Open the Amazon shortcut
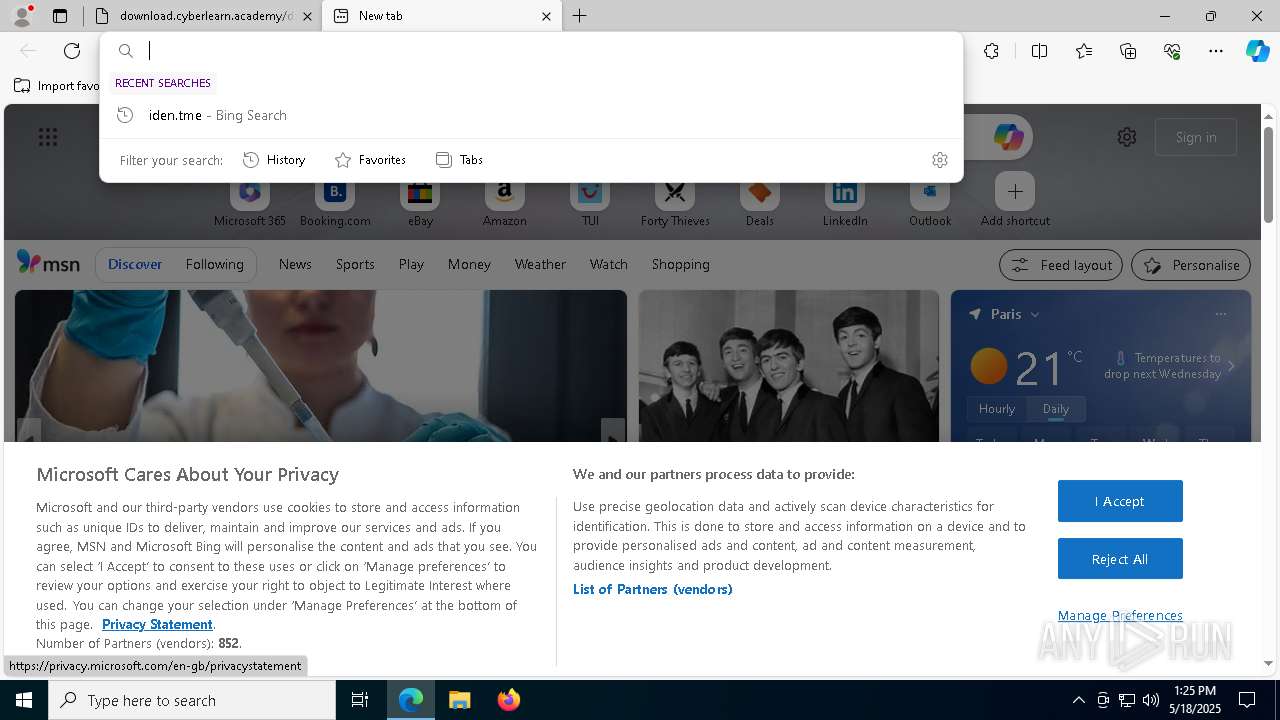The height and width of the screenshot is (720, 1280). coord(504,203)
